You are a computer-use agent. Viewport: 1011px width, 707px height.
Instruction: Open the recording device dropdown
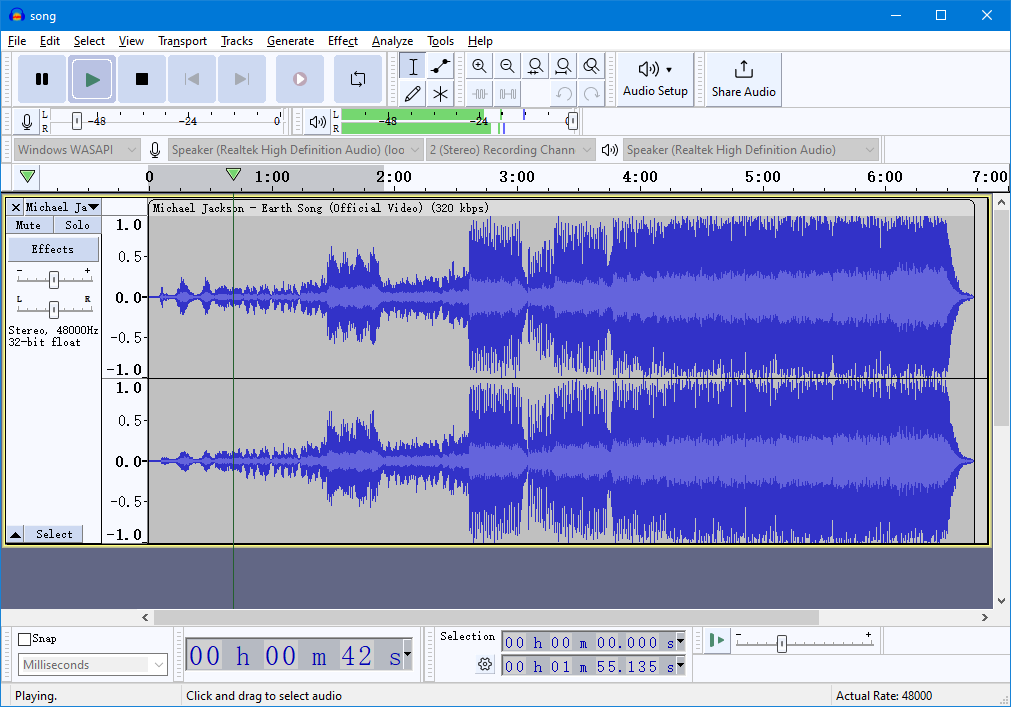(x=296, y=150)
